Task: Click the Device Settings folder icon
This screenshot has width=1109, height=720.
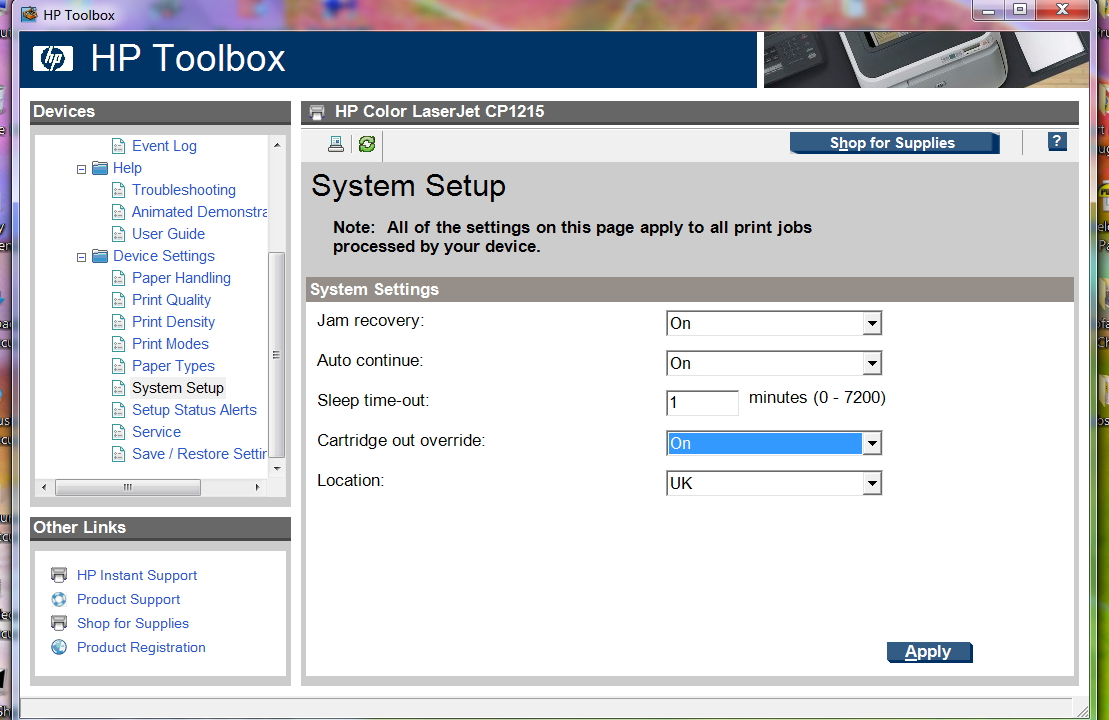Action: pos(100,256)
